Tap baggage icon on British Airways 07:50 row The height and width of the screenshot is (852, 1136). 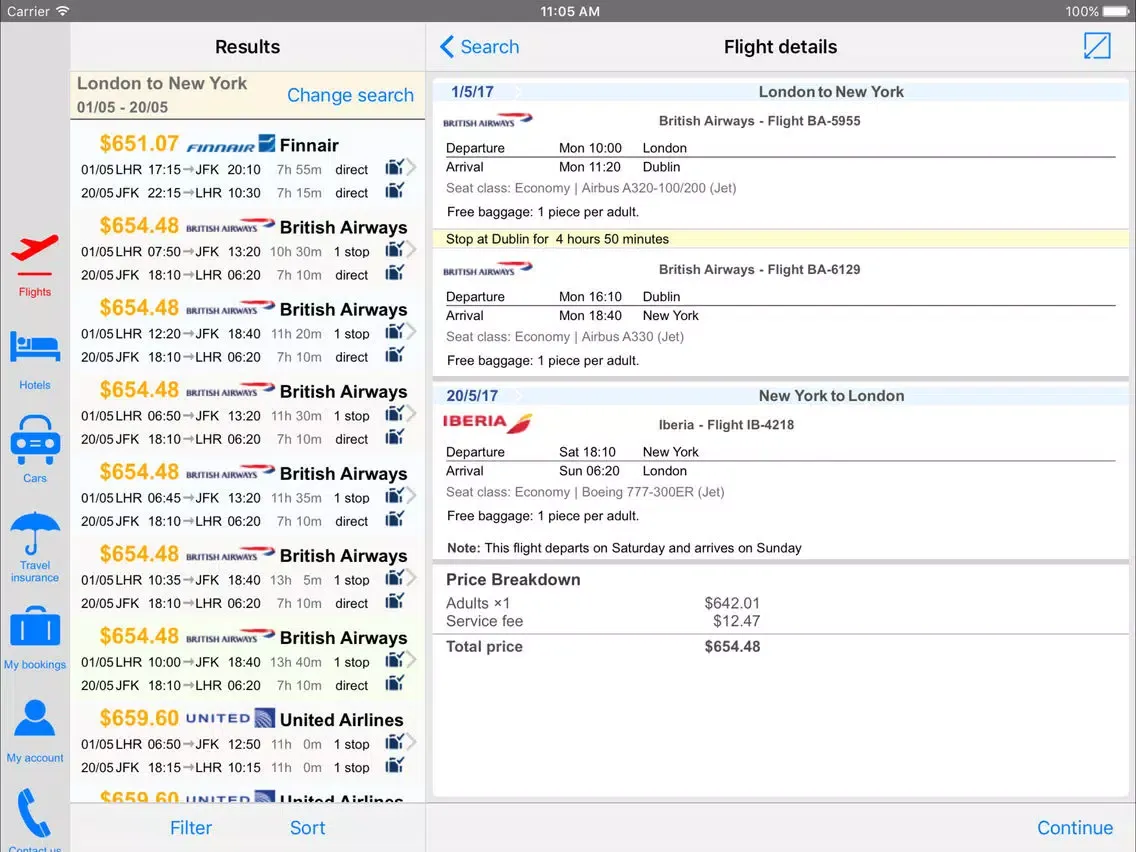coord(394,249)
